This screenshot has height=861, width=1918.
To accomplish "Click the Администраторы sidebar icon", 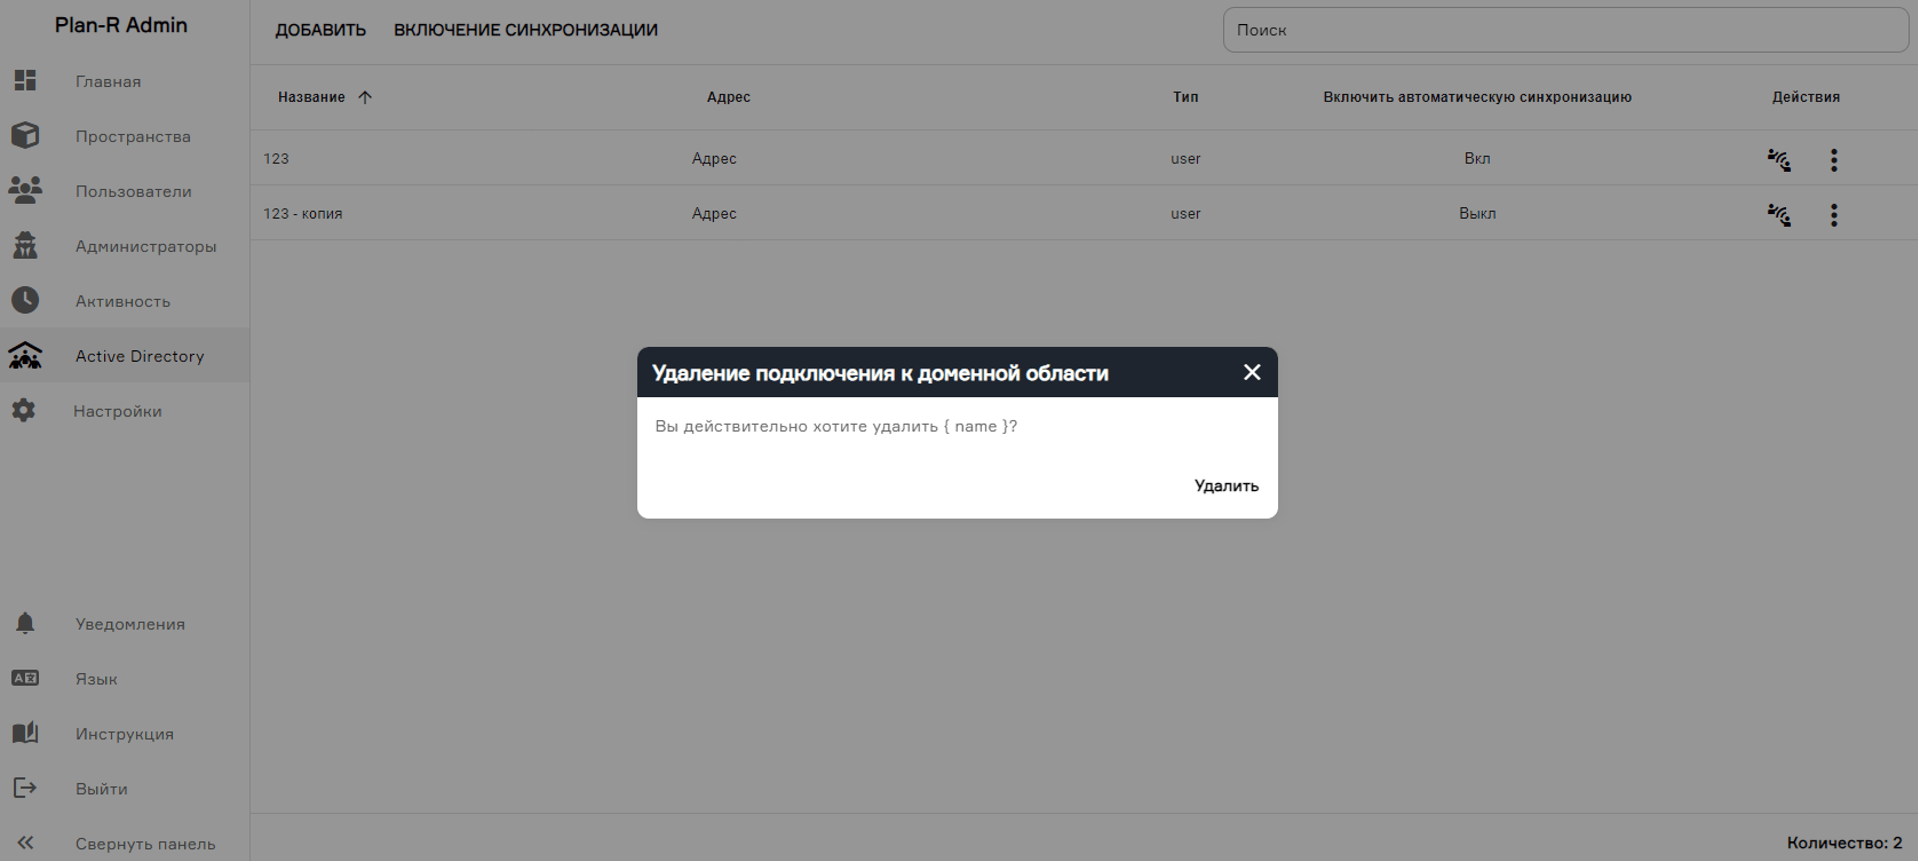I will 25,246.
